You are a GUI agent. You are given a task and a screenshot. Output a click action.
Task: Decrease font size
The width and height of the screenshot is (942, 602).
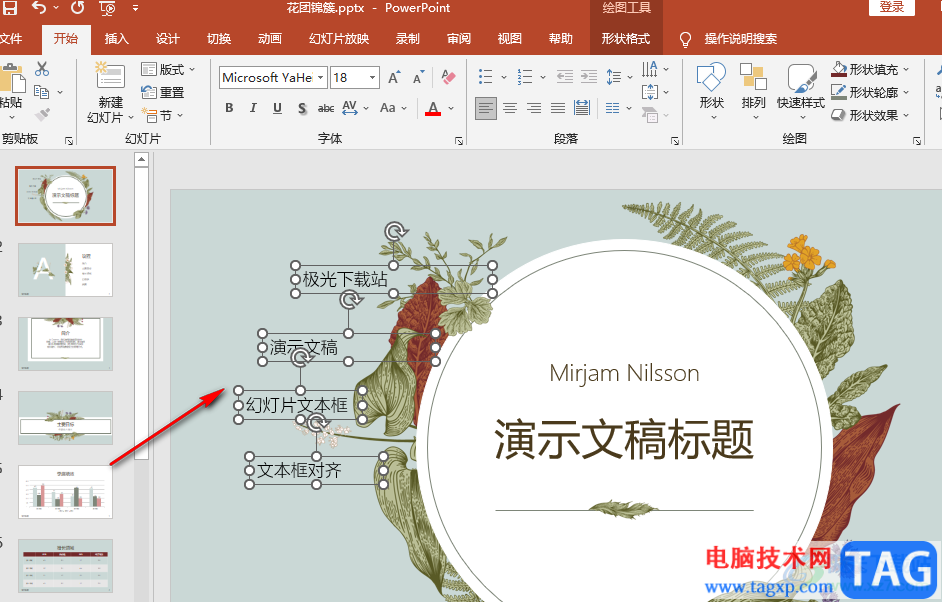point(419,78)
